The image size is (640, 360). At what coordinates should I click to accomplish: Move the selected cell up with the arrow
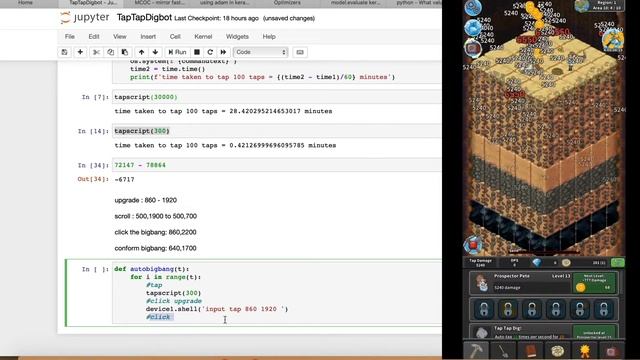point(141,52)
